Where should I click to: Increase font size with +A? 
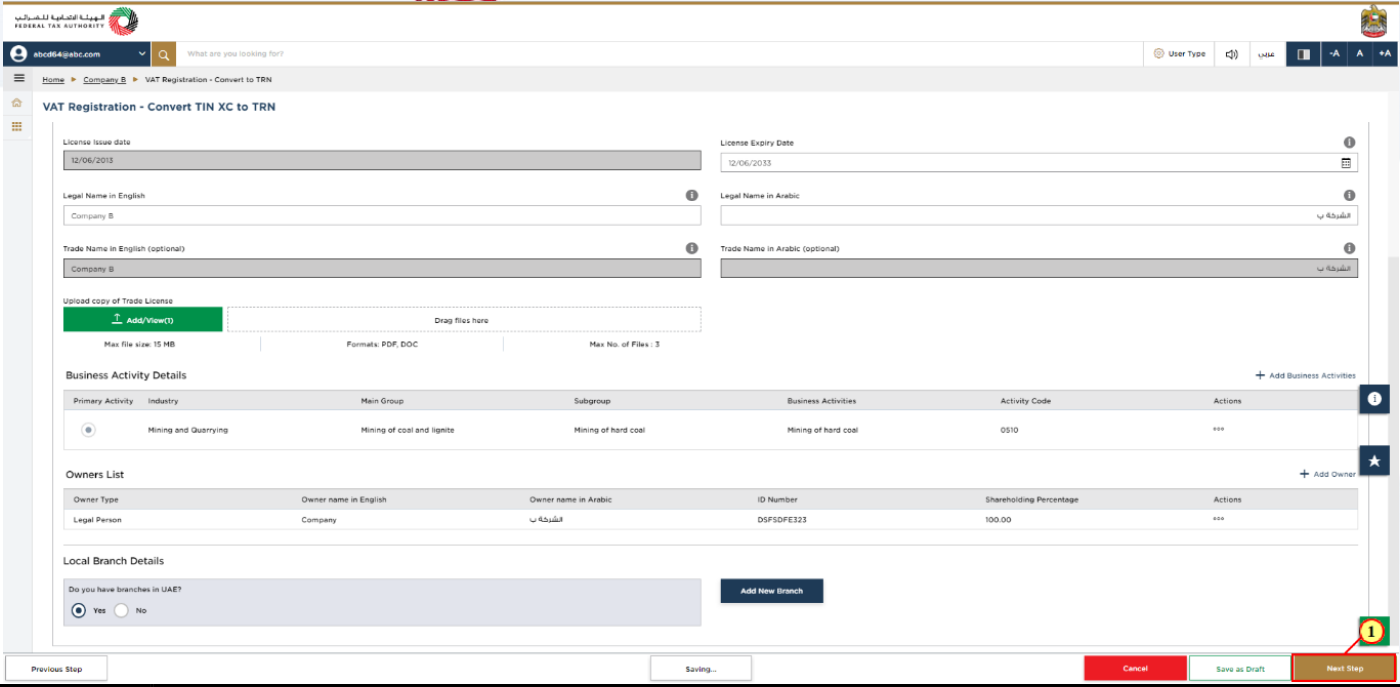[1385, 54]
